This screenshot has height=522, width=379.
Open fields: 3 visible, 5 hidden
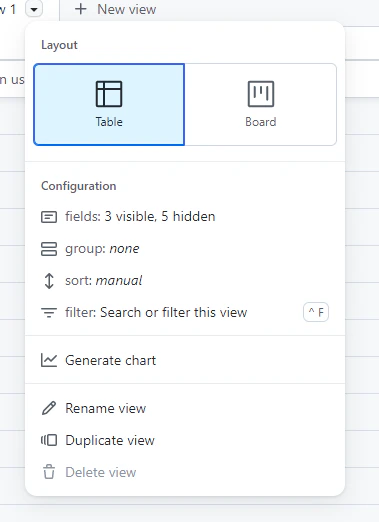click(x=185, y=217)
